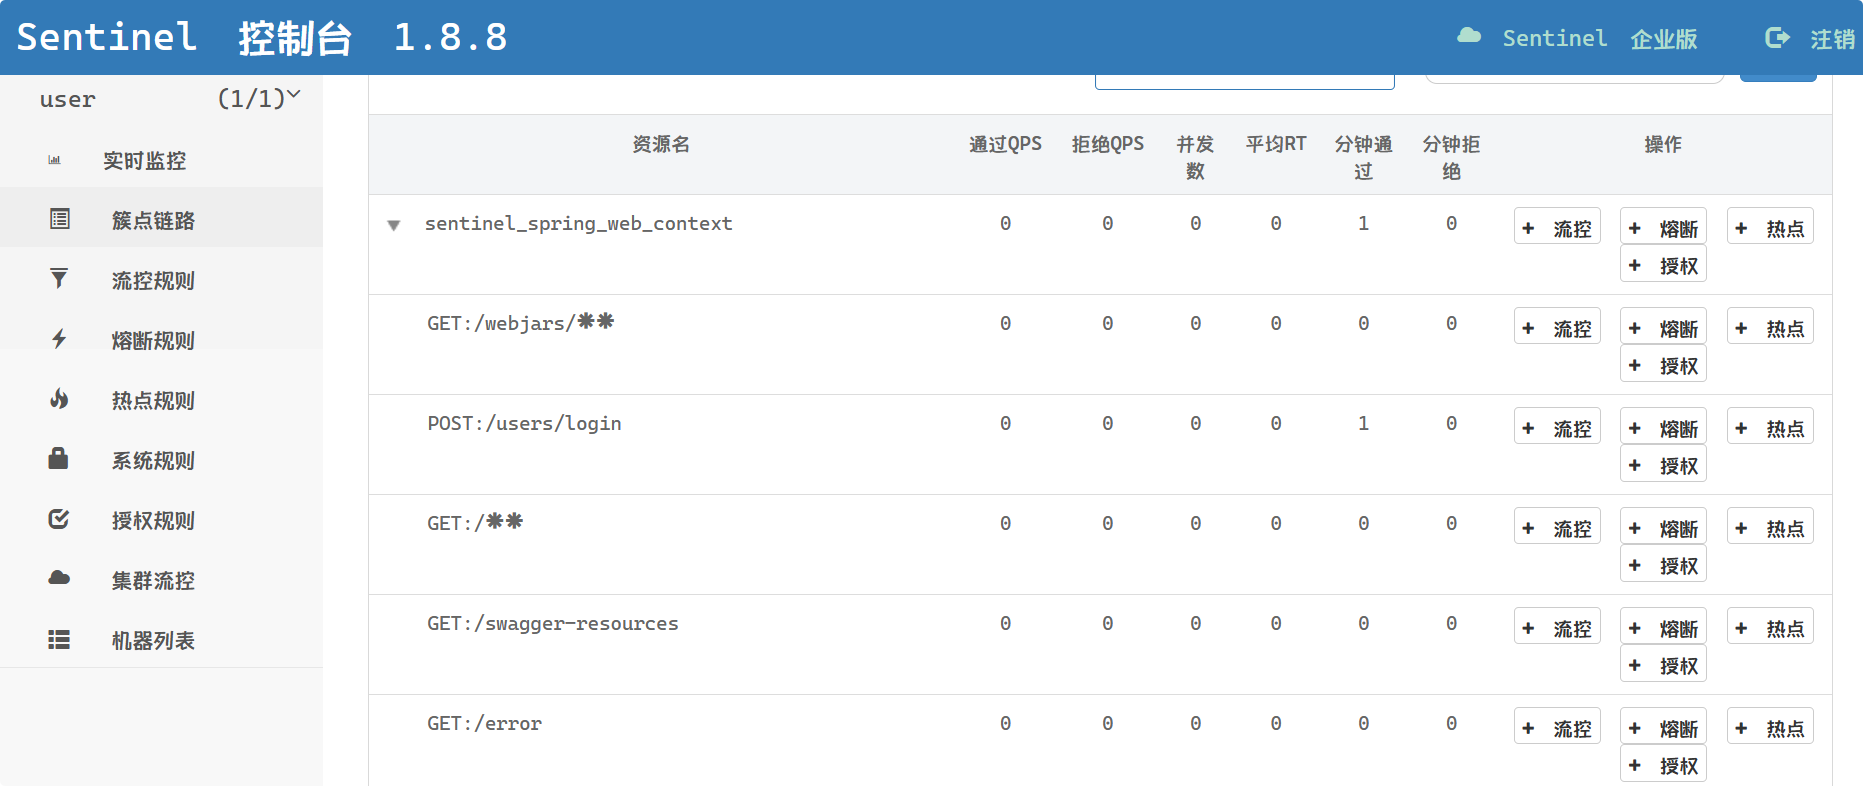Add 授权 rule for GET:/error
The image size is (1863, 786).
(1663, 765)
